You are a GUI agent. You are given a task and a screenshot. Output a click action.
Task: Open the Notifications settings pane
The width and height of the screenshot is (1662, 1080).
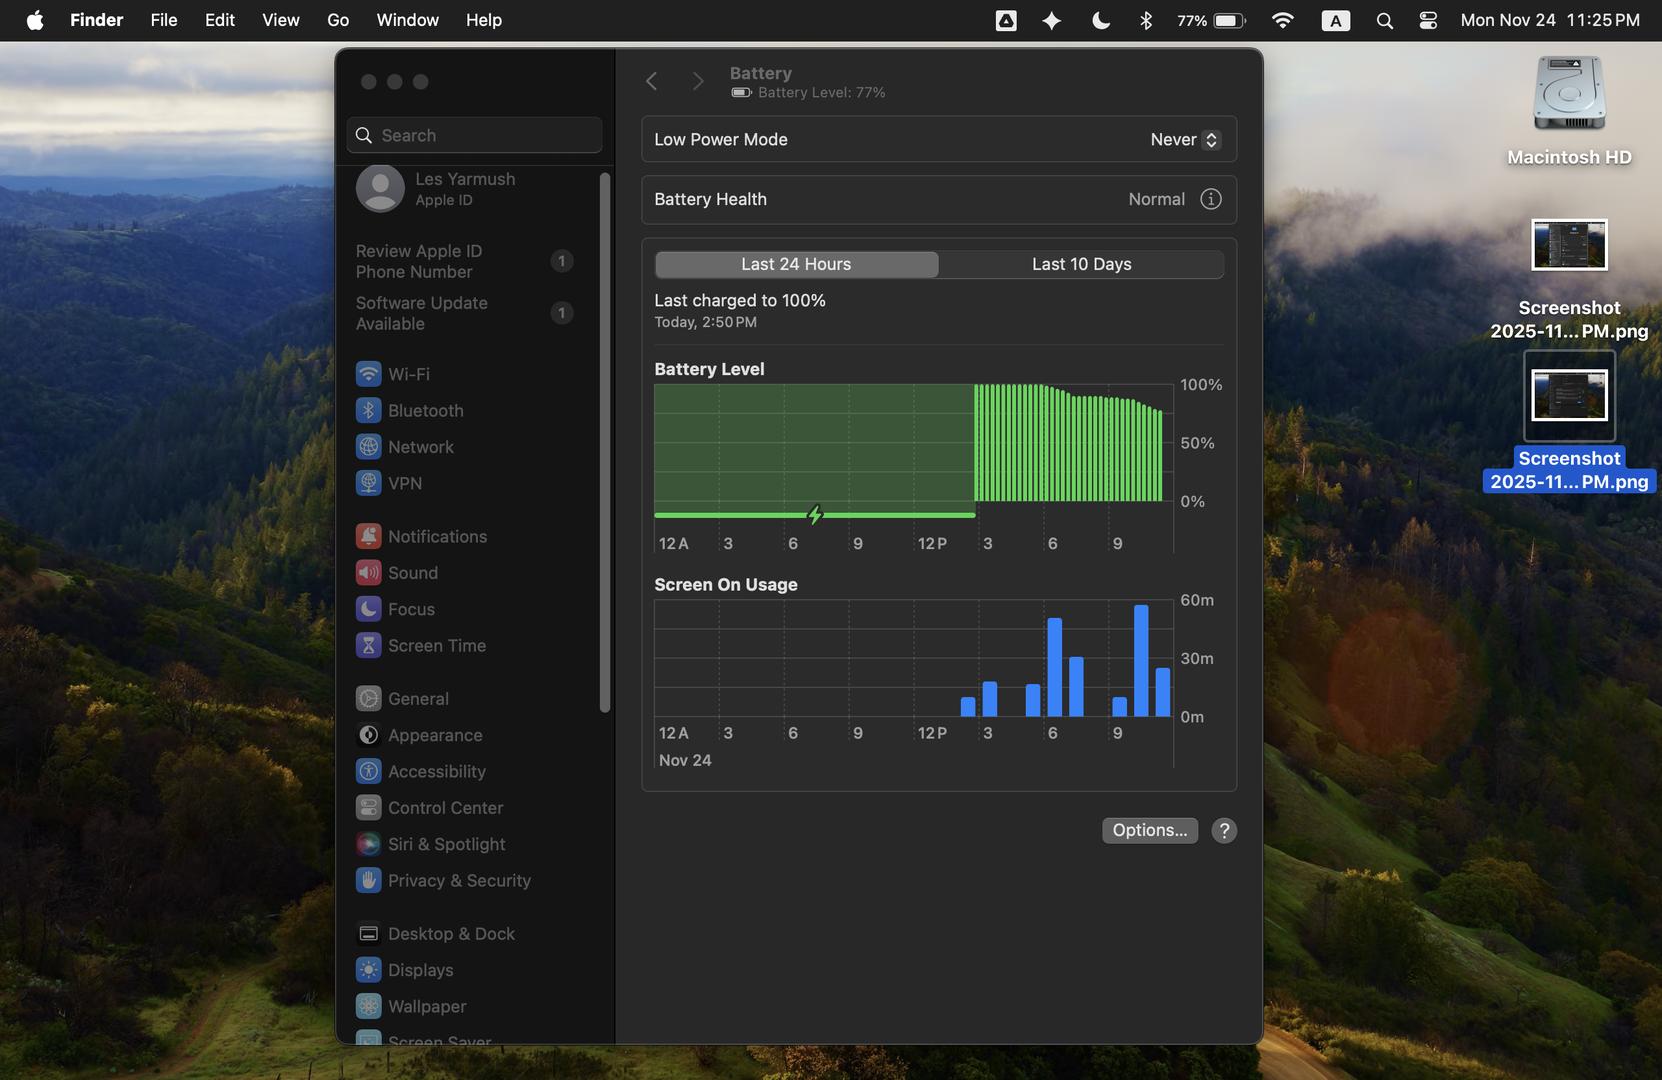coord(437,537)
